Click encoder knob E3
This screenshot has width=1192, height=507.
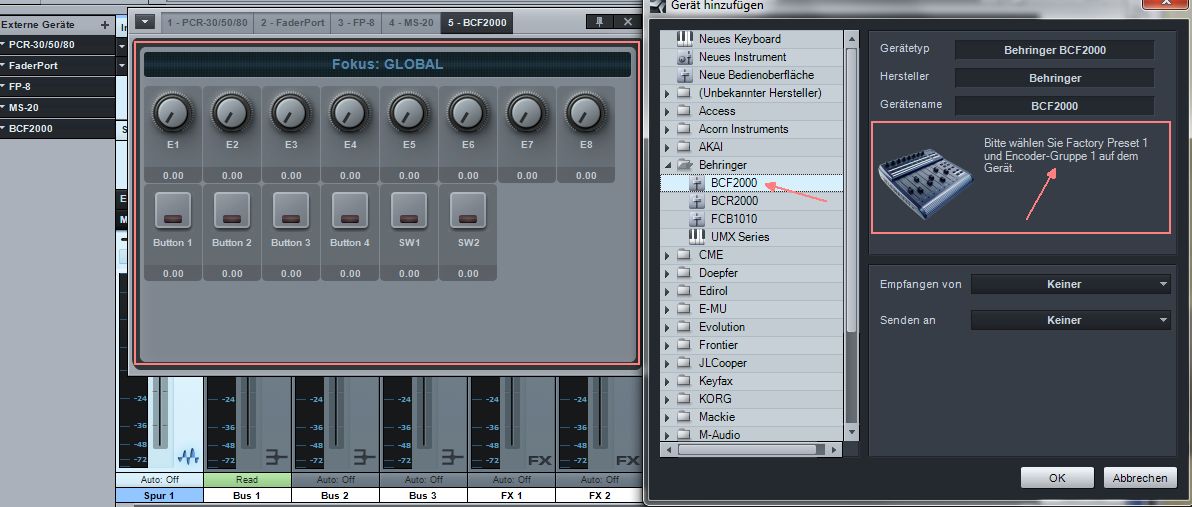coord(291,112)
